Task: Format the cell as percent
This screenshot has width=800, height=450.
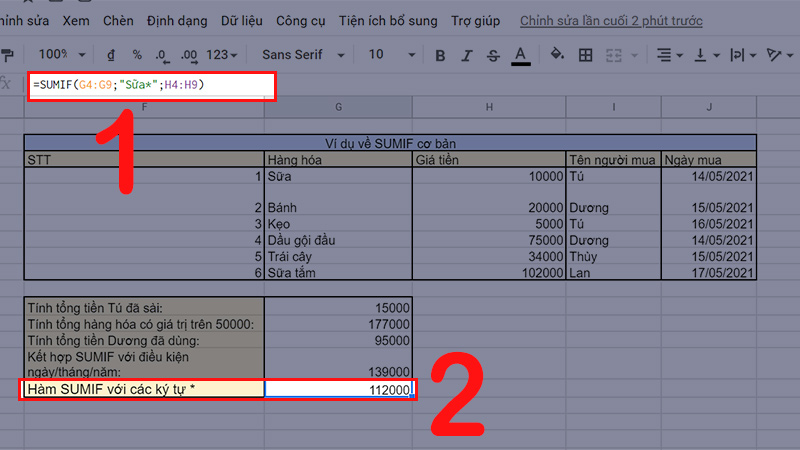Action: tap(137, 55)
